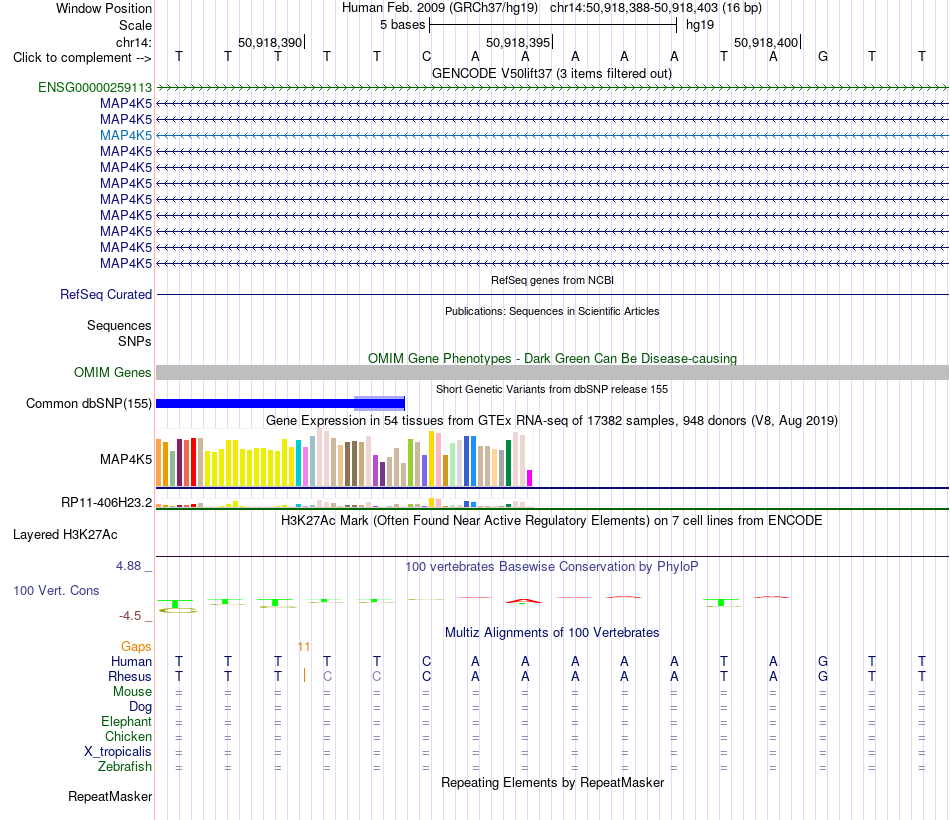Open 'RefSeq genes from NCBI' track title
This screenshot has height=820, width=950.
pyautogui.click(x=552, y=280)
